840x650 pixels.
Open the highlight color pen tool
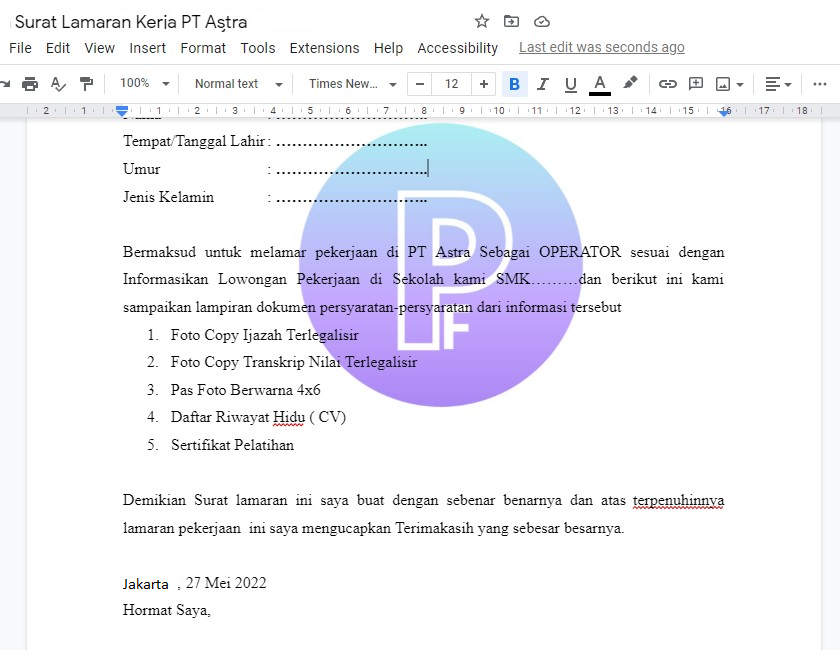point(630,83)
